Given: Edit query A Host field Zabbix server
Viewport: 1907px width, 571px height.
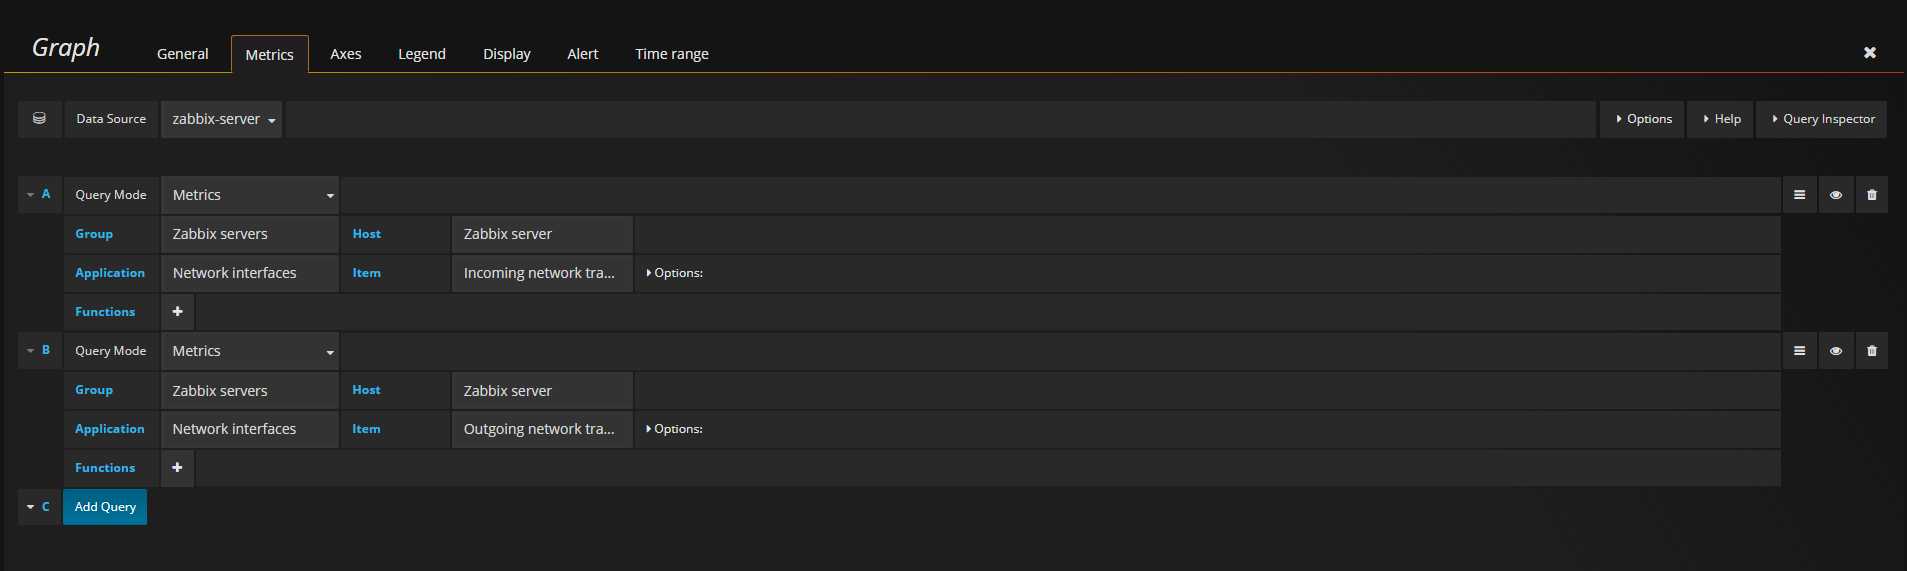Looking at the screenshot, I should coord(542,234).
